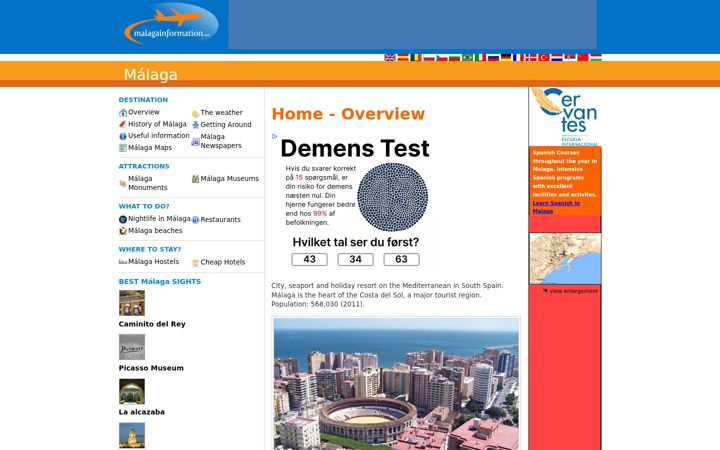The width and height of the screenshot is (720, 450).
Task: Open La alcazaba thumbnail image
Action: pos(132,391)
